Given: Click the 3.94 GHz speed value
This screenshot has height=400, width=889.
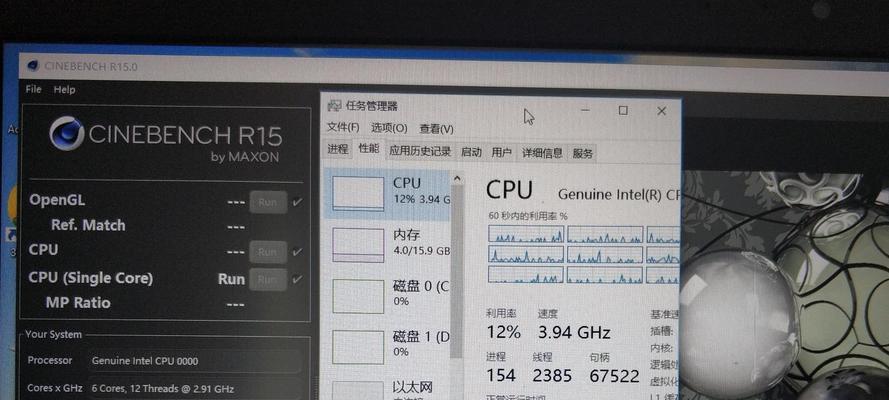Looking at the screenshot, I should (574, 333).
